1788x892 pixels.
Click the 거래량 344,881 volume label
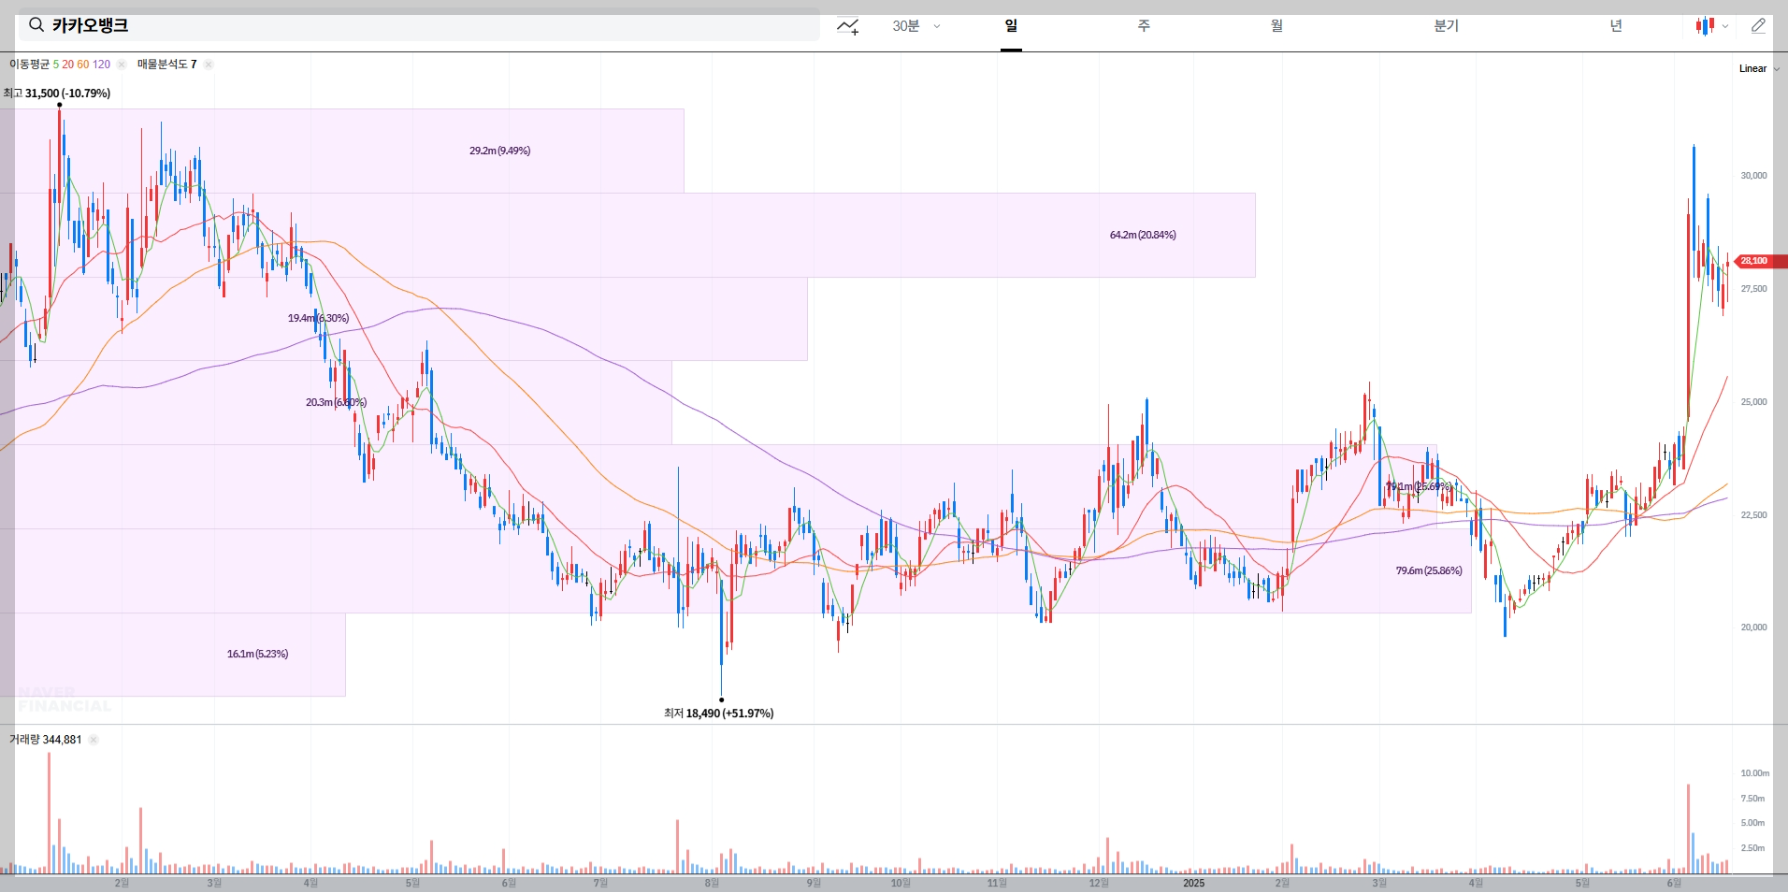click(45, 740)
